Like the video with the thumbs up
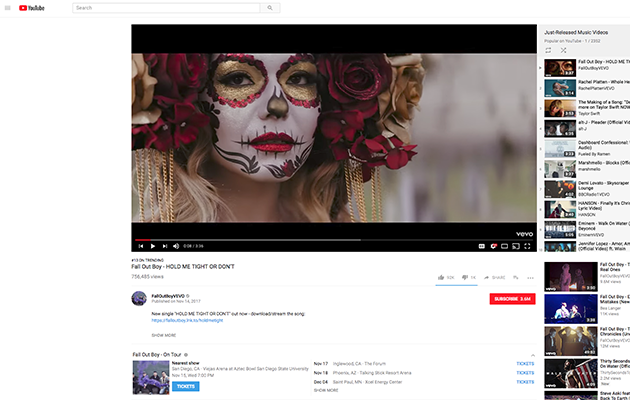 tap(440, 277)
